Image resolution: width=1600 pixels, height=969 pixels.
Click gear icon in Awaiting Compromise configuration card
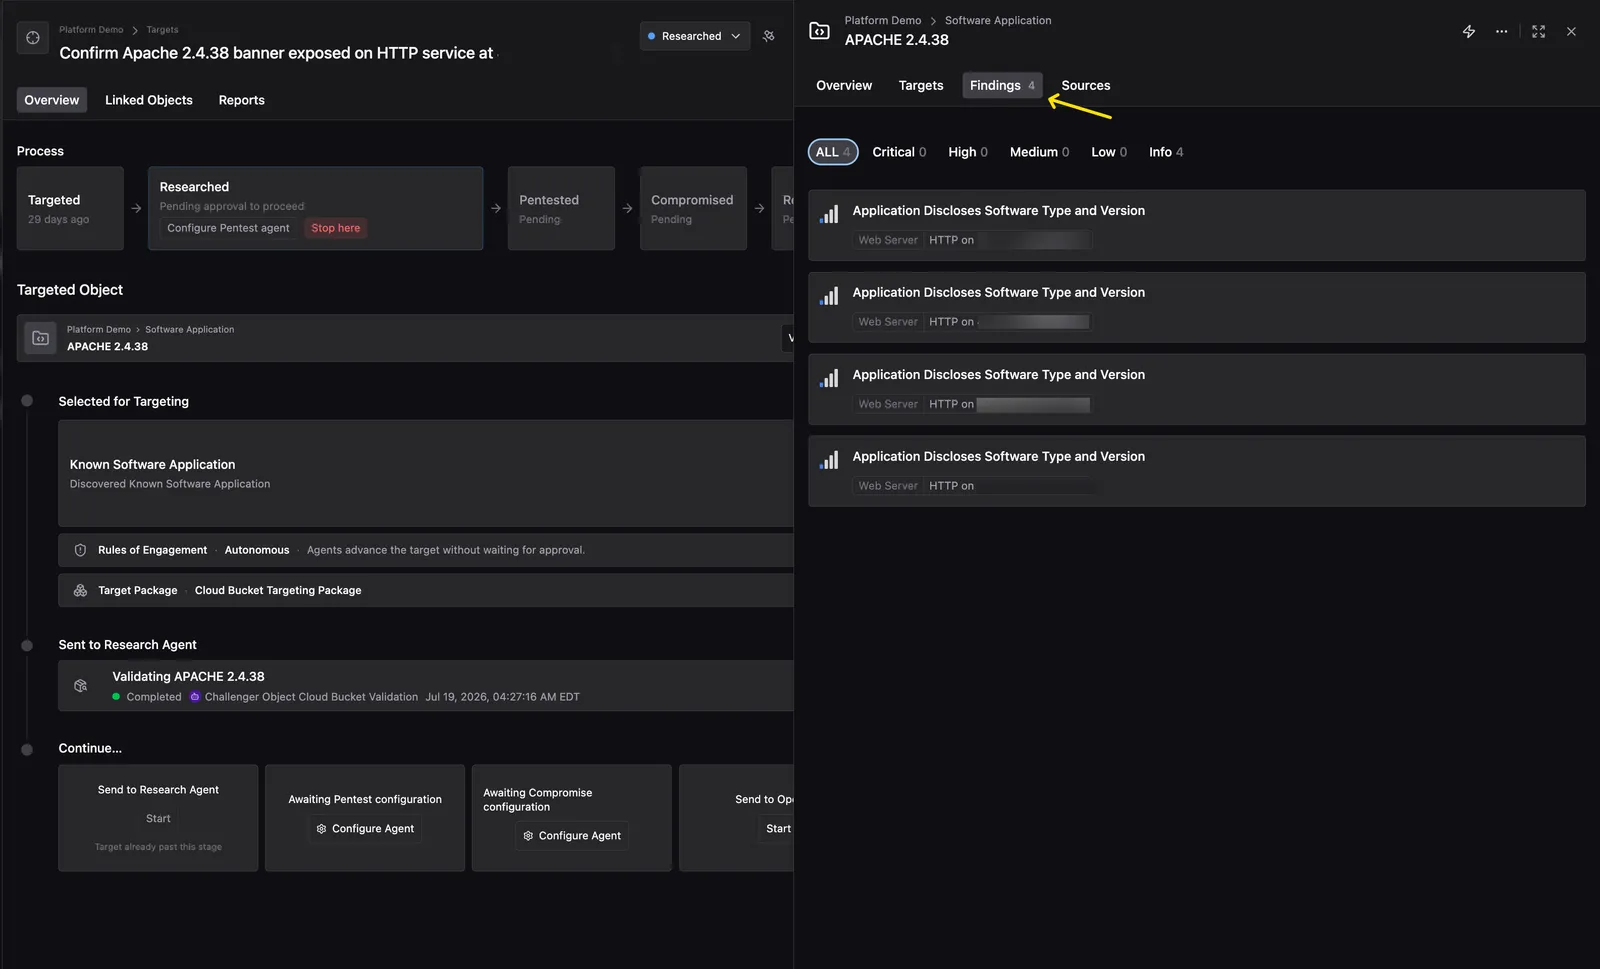point(528,836)
